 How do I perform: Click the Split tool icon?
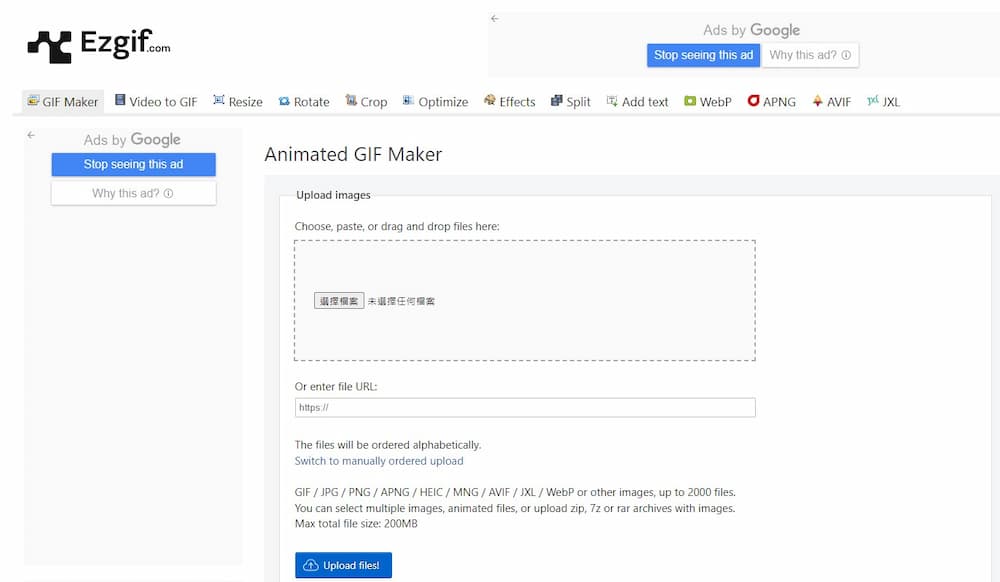pyautogui.click(x=556, y=101)
